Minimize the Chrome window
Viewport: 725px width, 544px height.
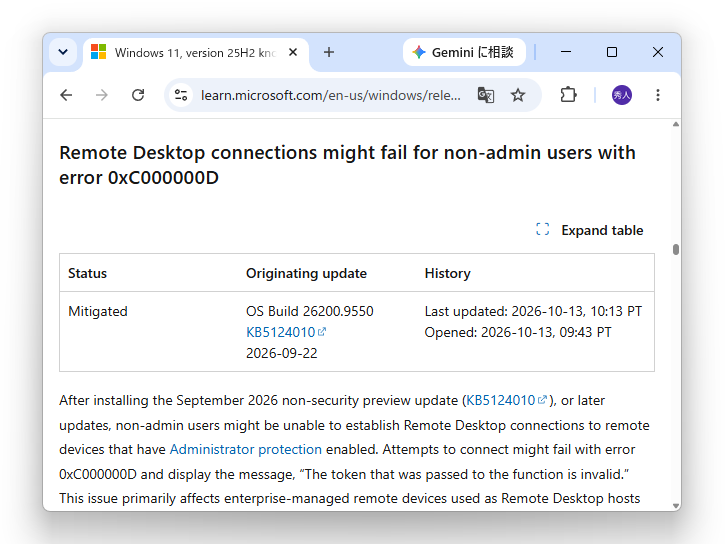tap(566, 52)
